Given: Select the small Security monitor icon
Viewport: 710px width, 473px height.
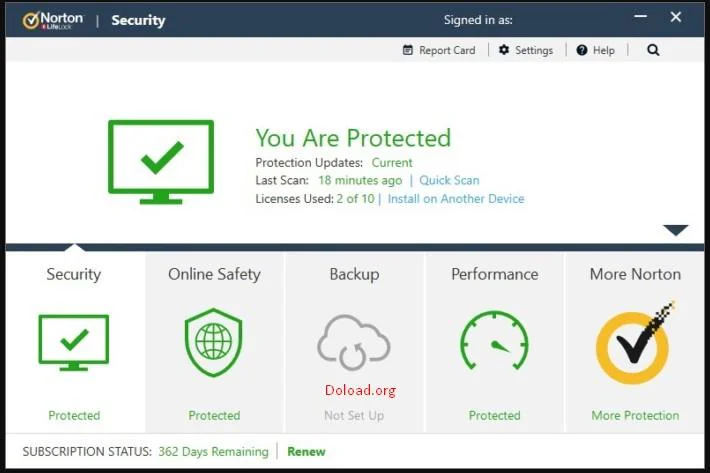Looking at the screenshot, I should (74, 343).
